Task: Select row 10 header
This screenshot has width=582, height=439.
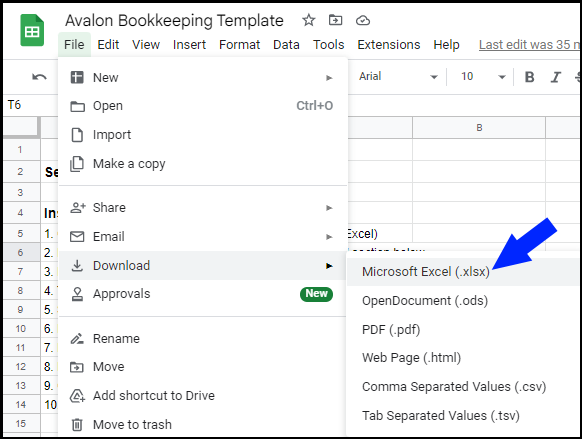Action: tap(21, 328)
